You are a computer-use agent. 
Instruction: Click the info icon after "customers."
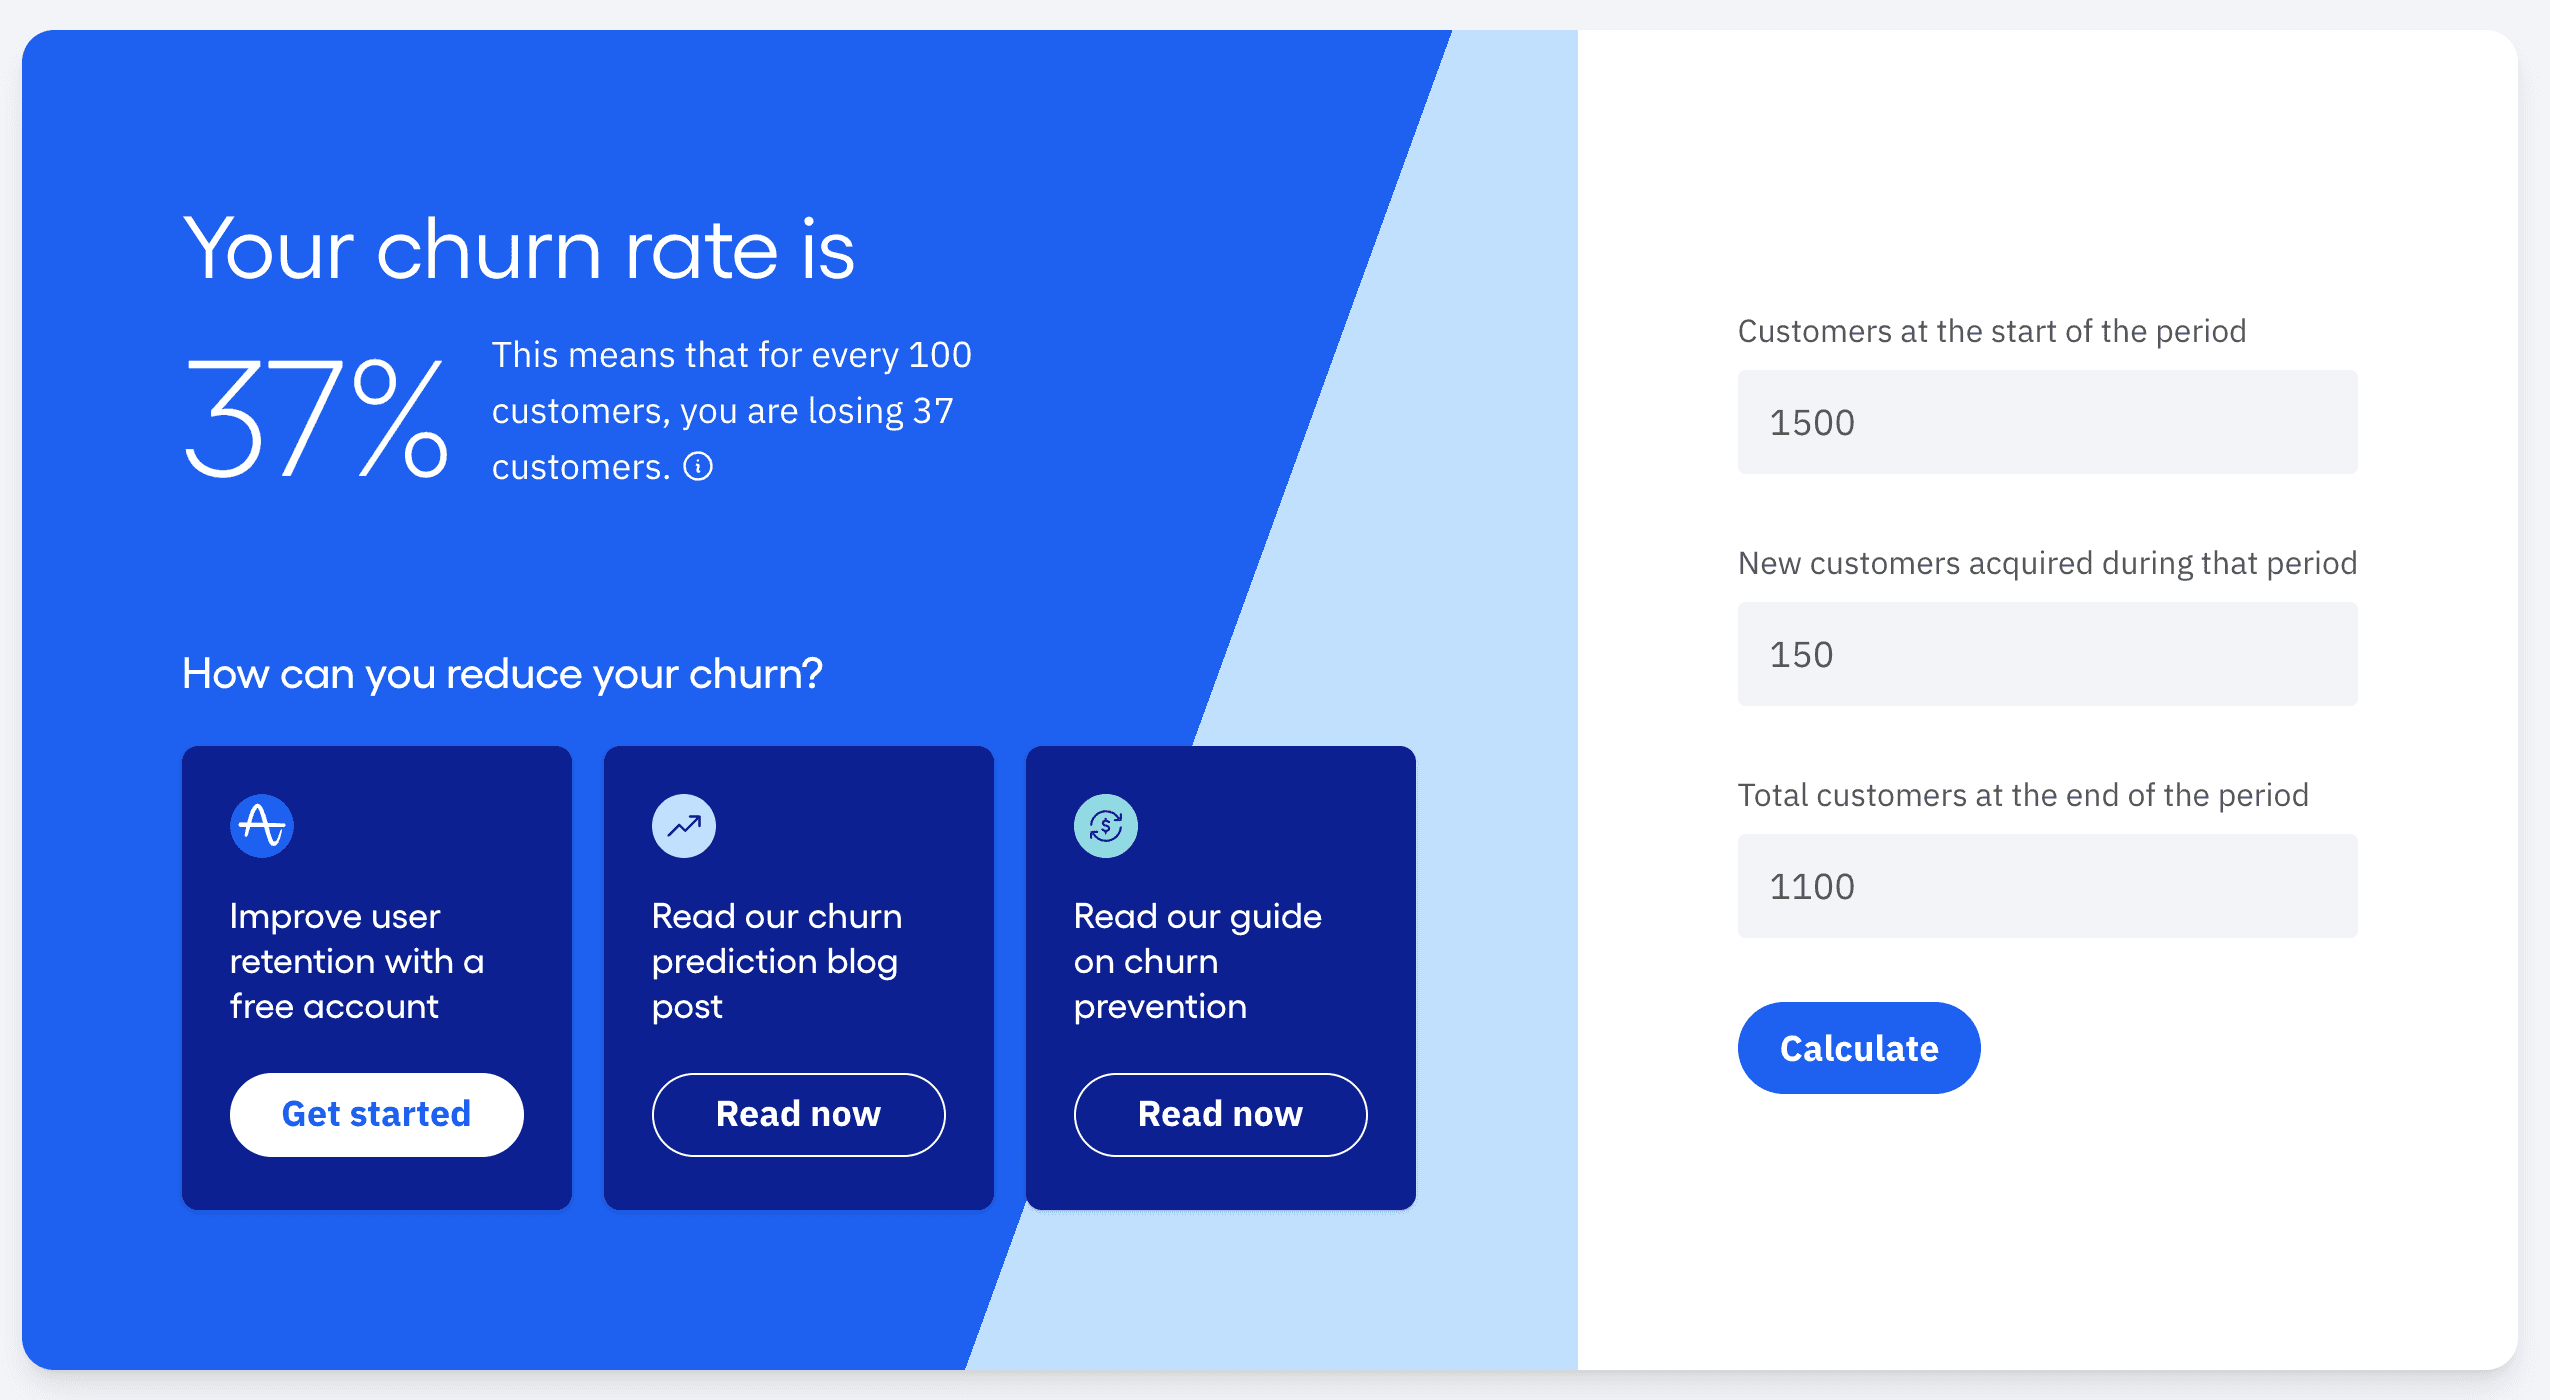click(698, 466)
